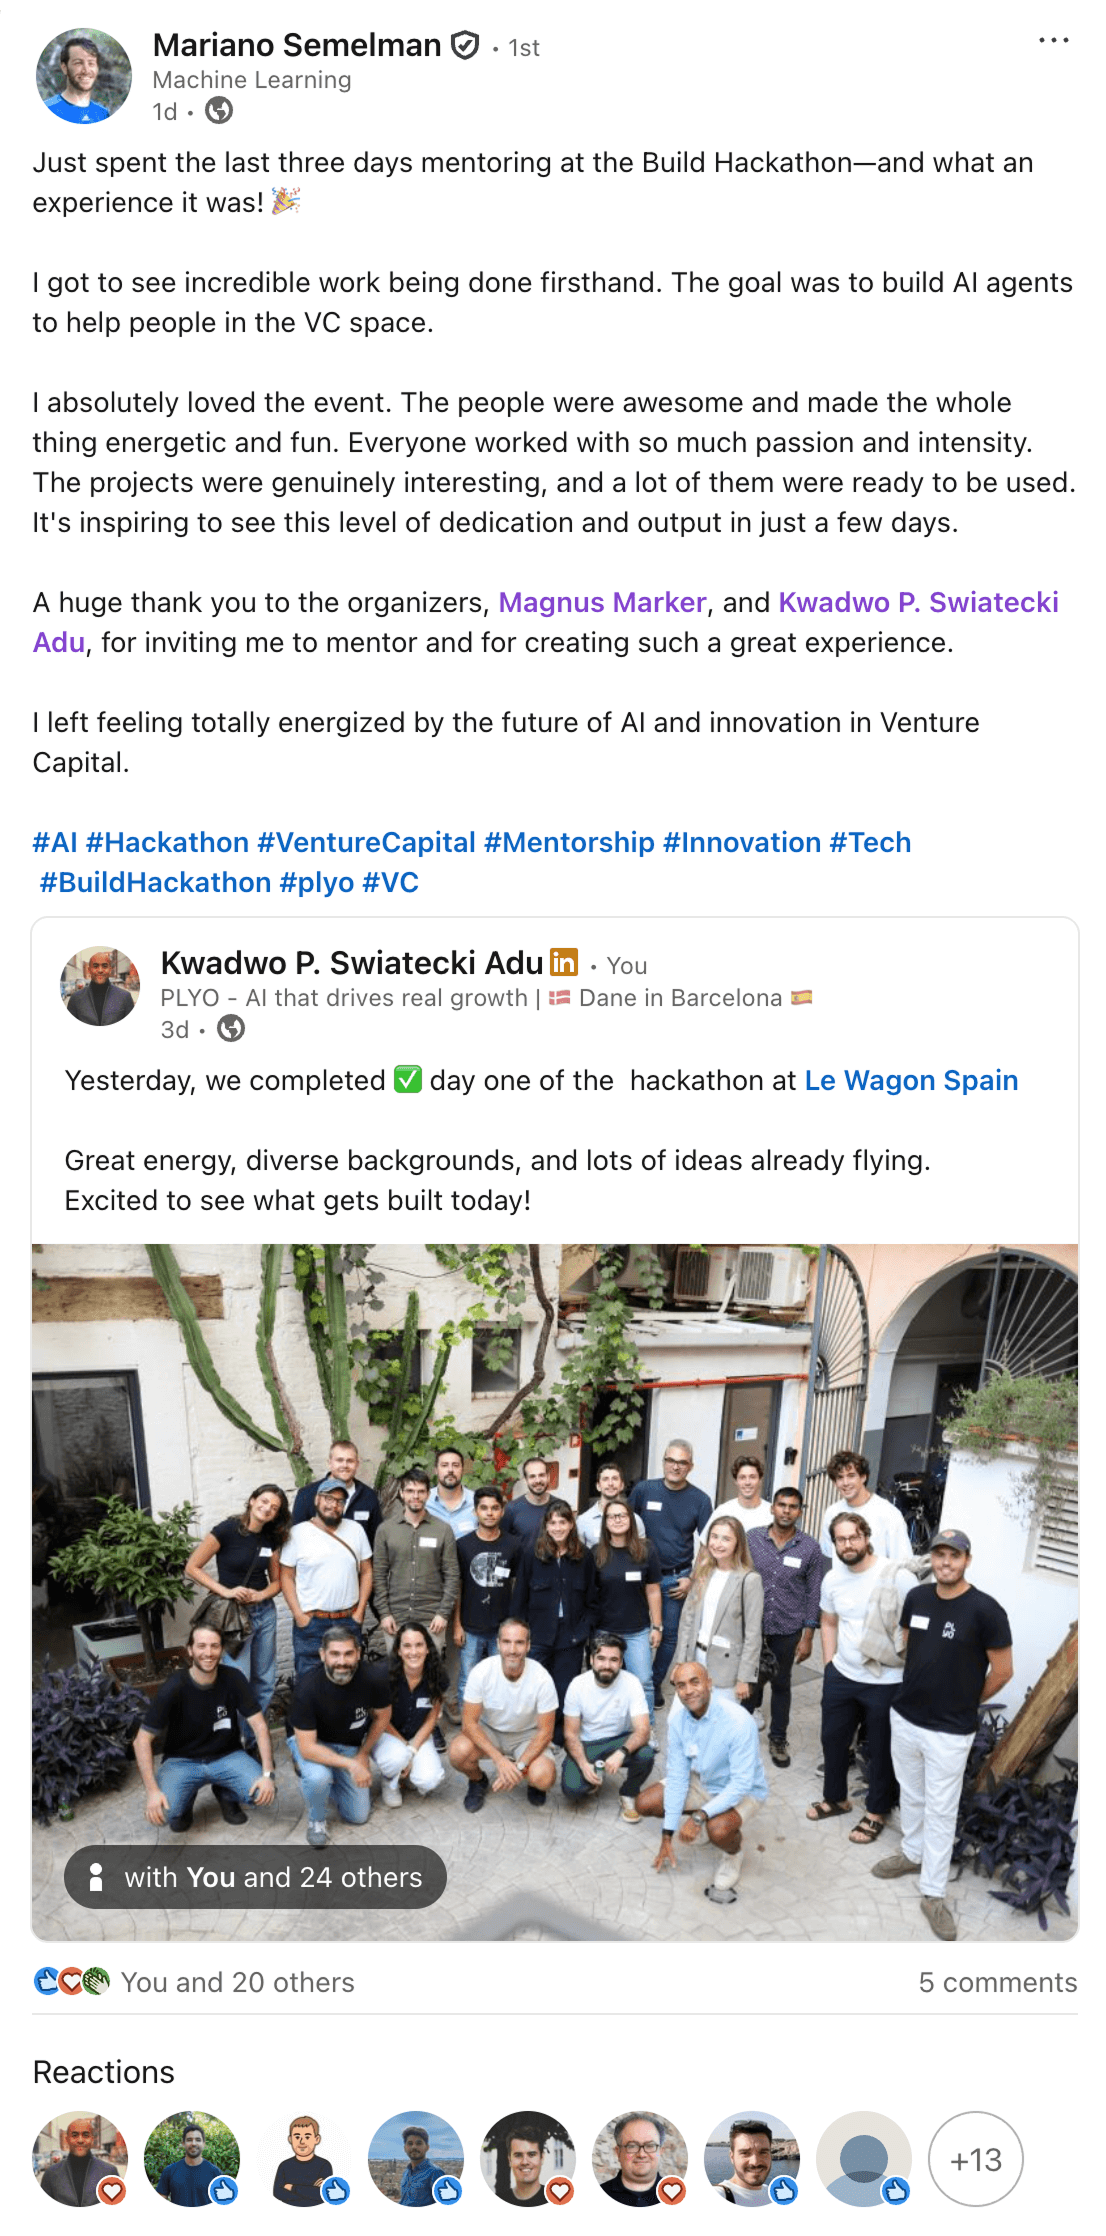
Task: Open Mariano Semelman's profile picture
Action: [84, 76]
